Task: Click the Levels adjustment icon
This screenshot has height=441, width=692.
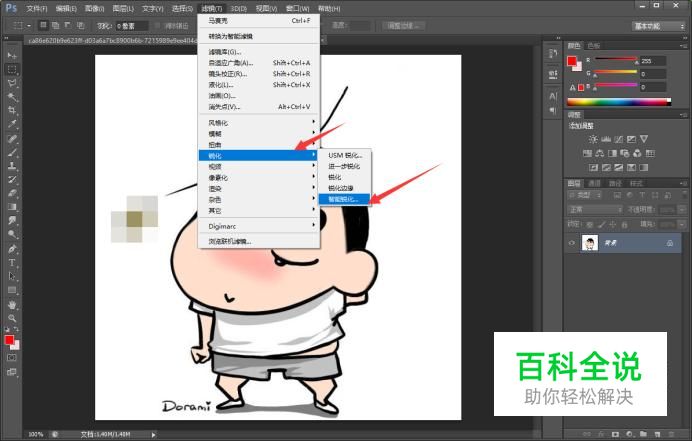Action: 606,139
